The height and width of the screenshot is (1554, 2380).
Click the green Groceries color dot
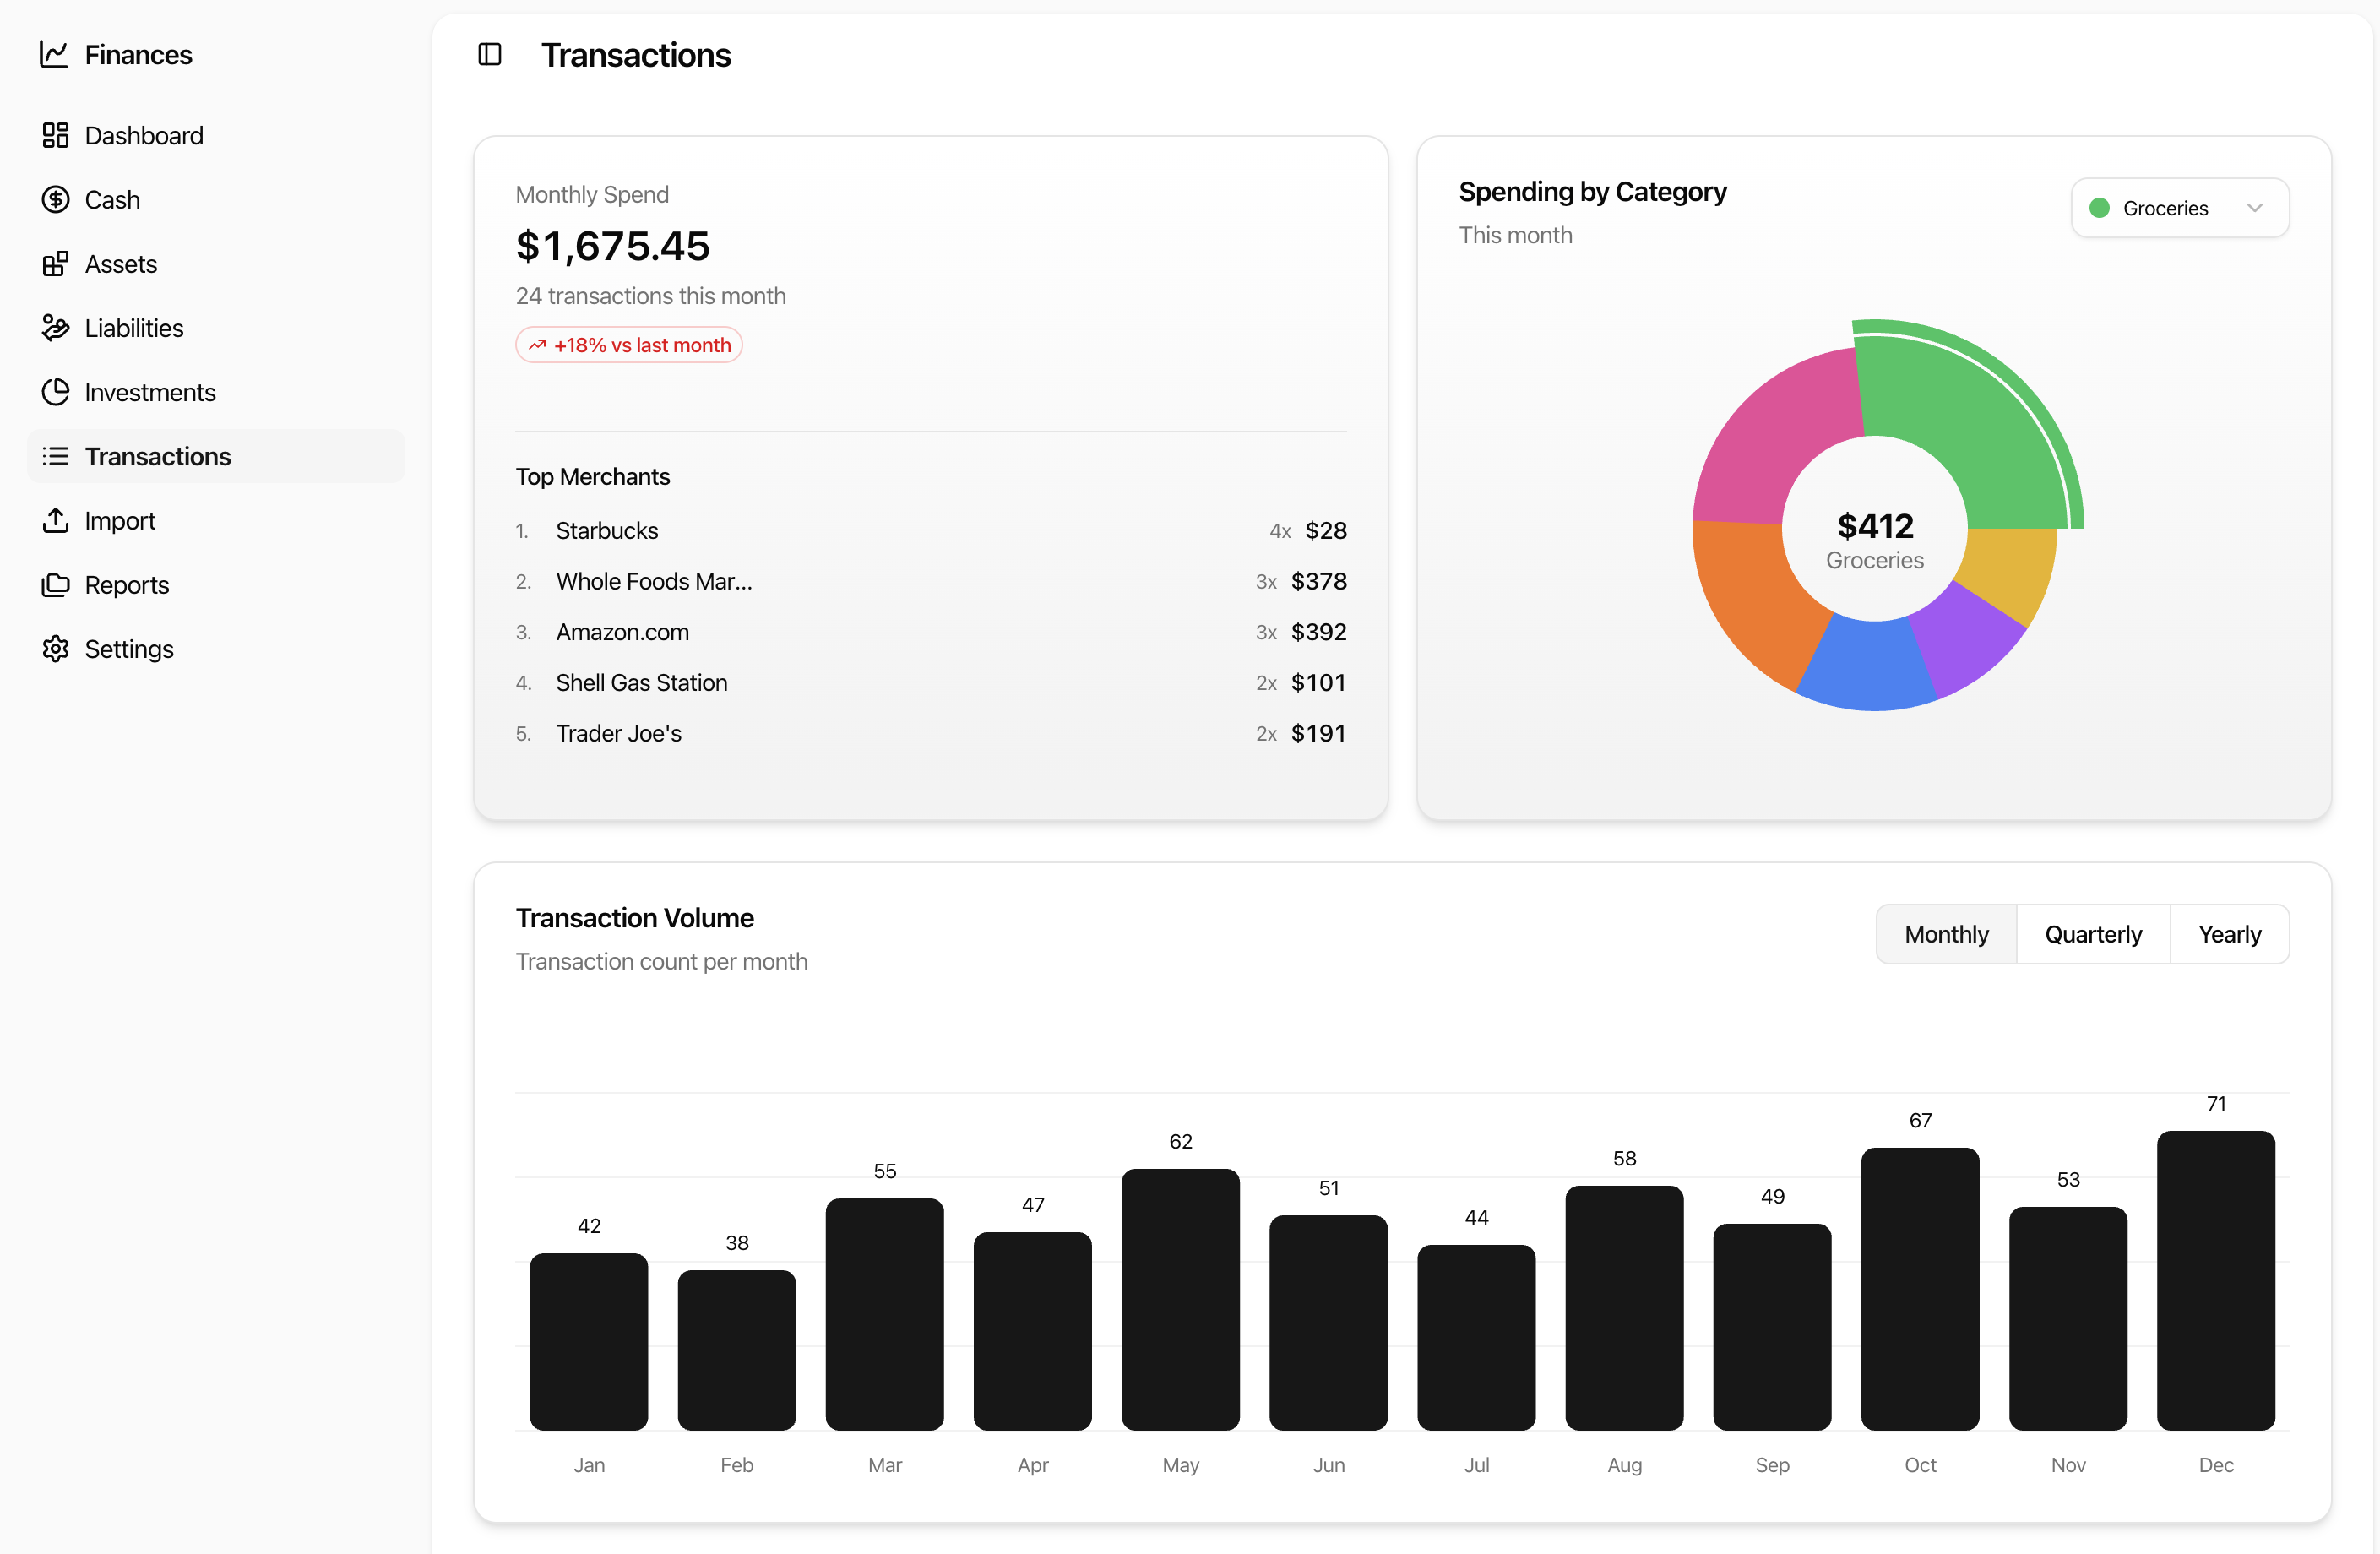click(x=2101, y=207)
